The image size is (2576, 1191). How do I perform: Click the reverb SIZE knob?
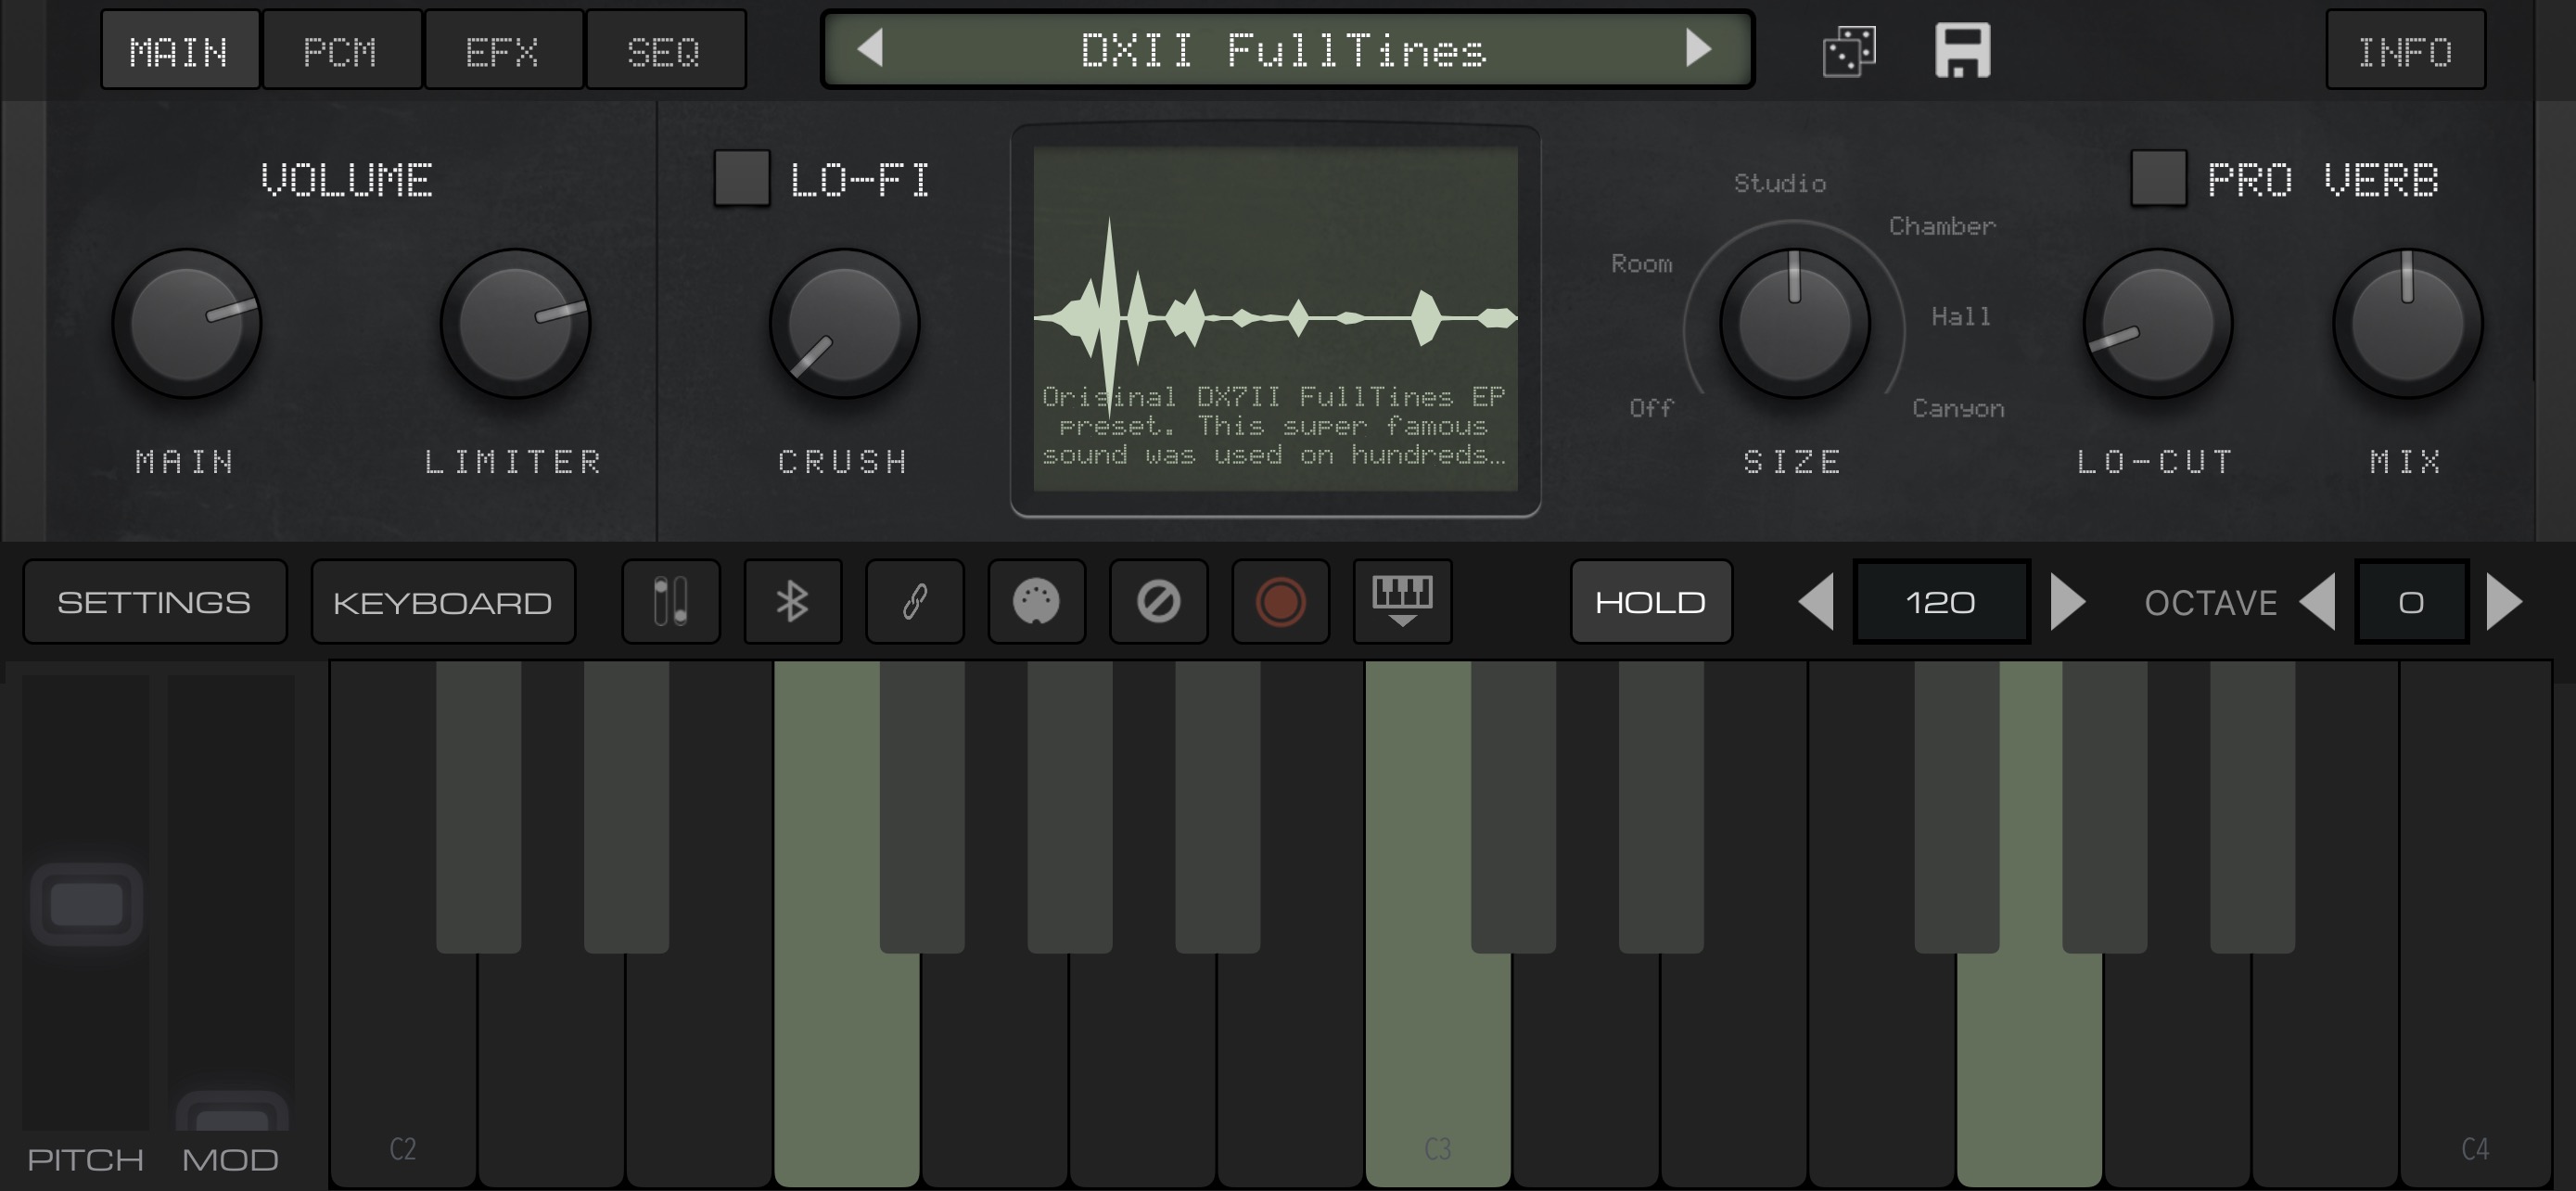tap(1794, 323)
